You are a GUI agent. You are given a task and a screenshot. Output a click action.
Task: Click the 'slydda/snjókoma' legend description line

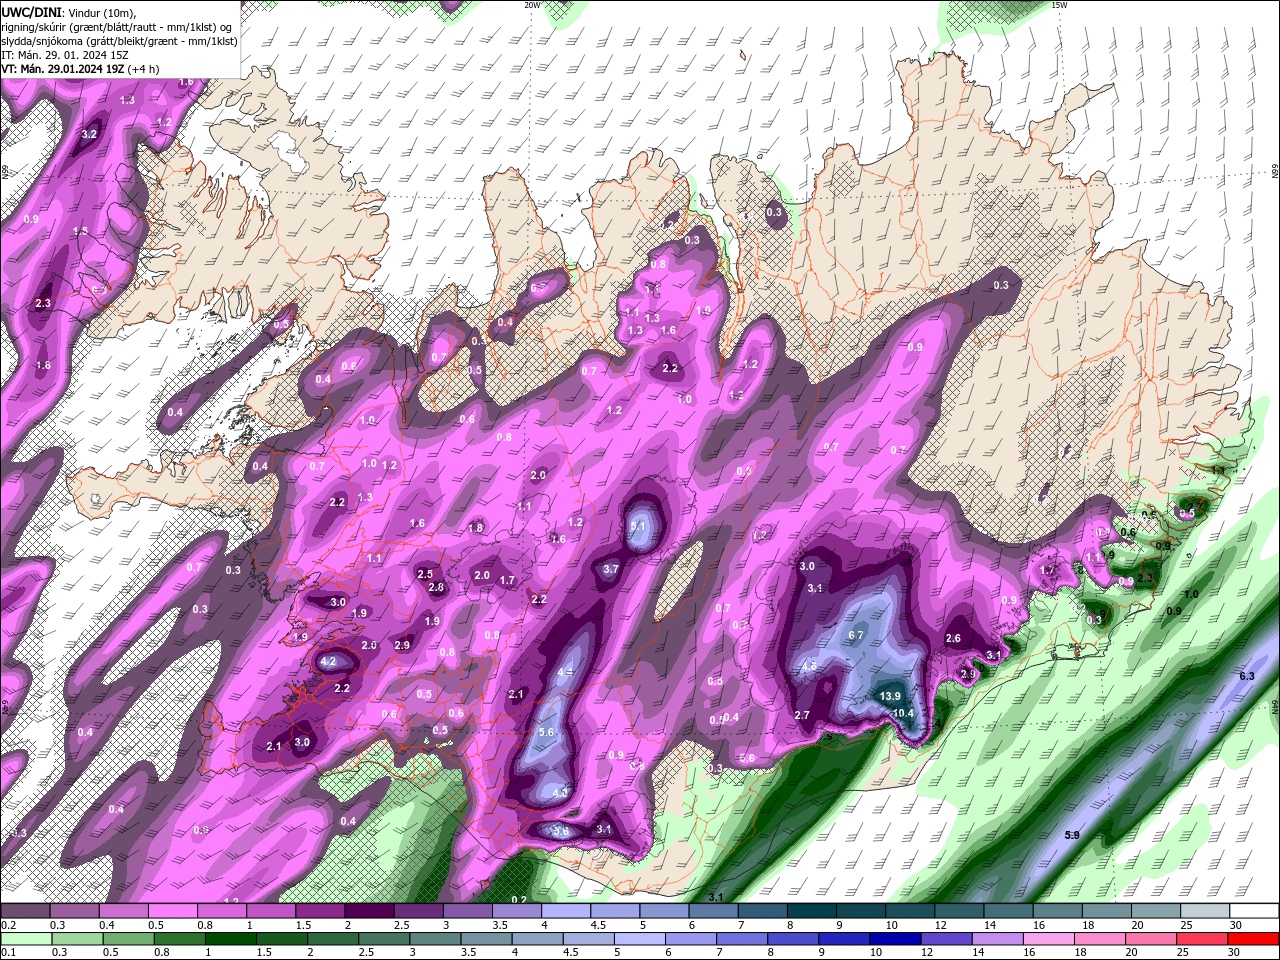119,41
